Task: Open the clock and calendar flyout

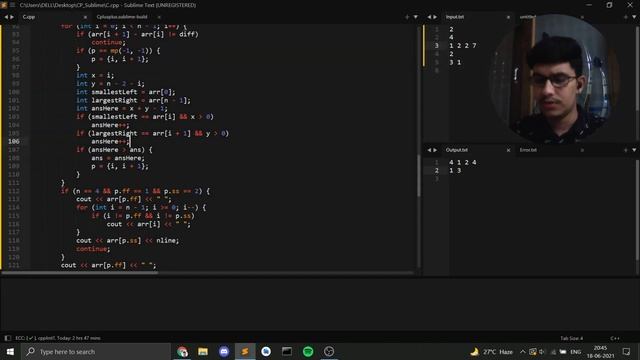Action: tap(600, 351)
